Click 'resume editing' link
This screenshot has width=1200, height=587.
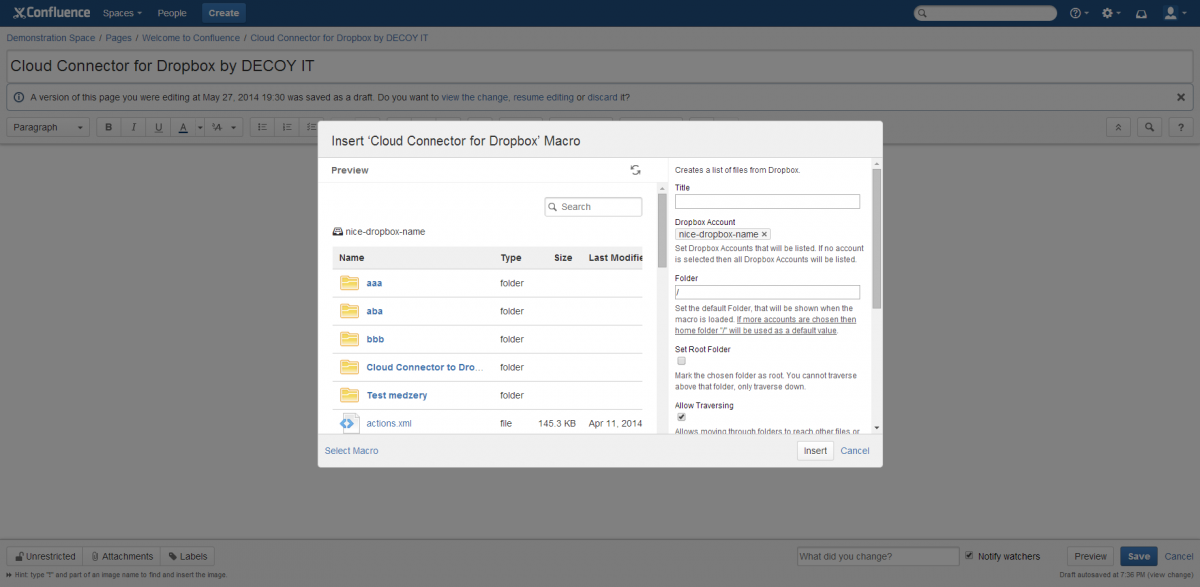pos(544,97)
